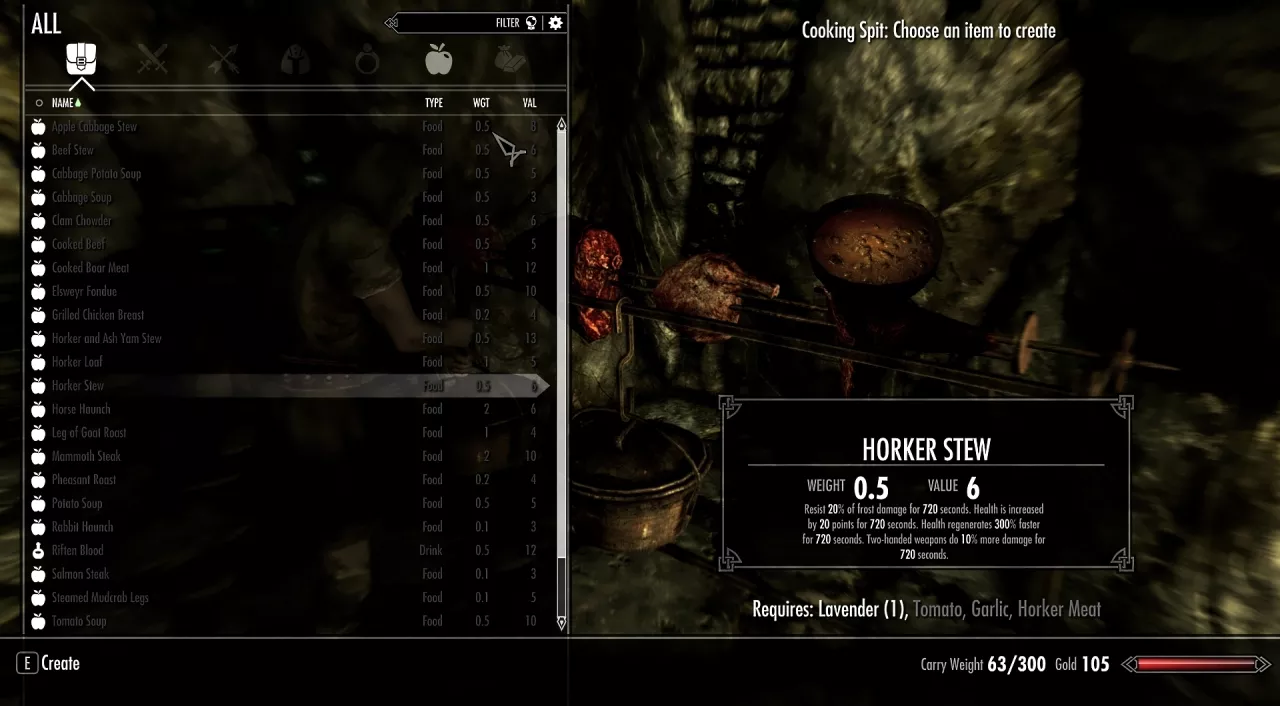The image size is (1280, 706).
Task: Click the Carry Weight 63/300 readout
Action: pos(983,665)
